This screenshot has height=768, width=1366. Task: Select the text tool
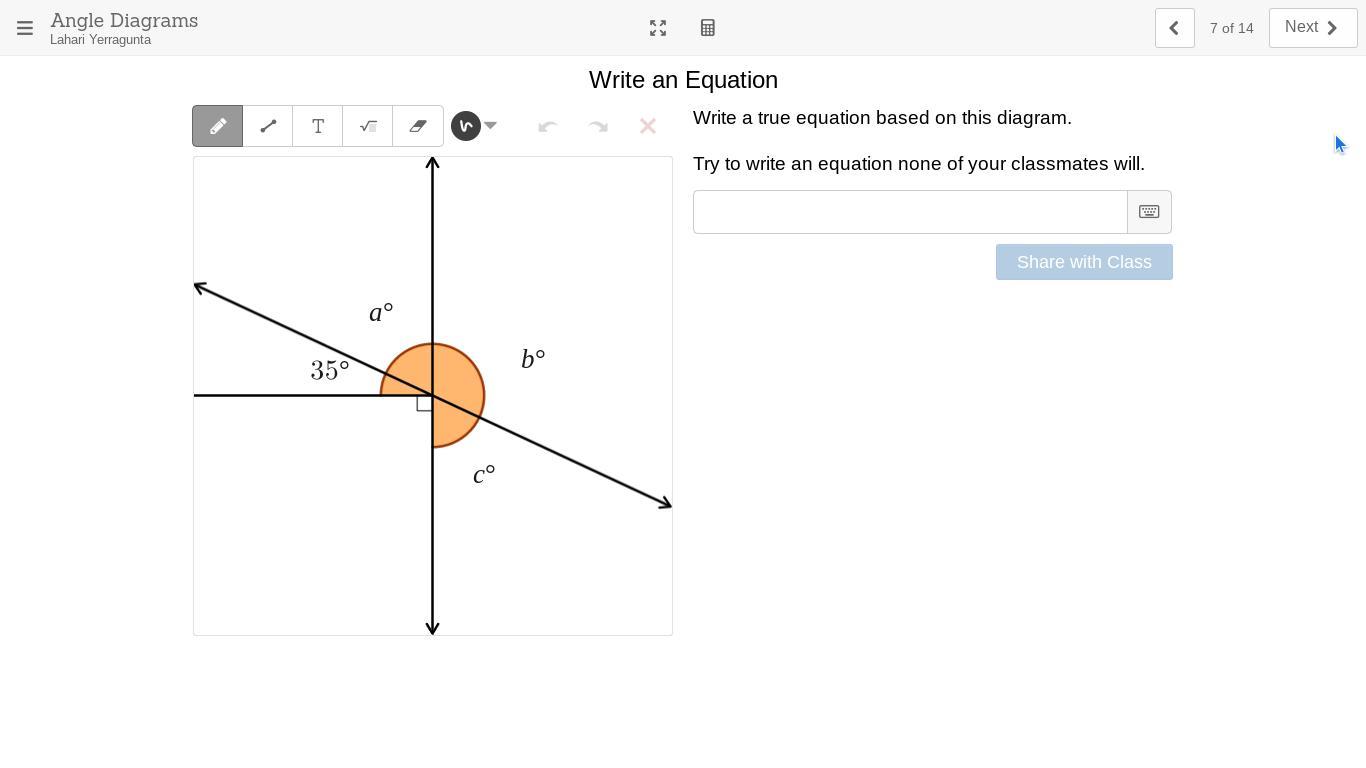[318, 126]
